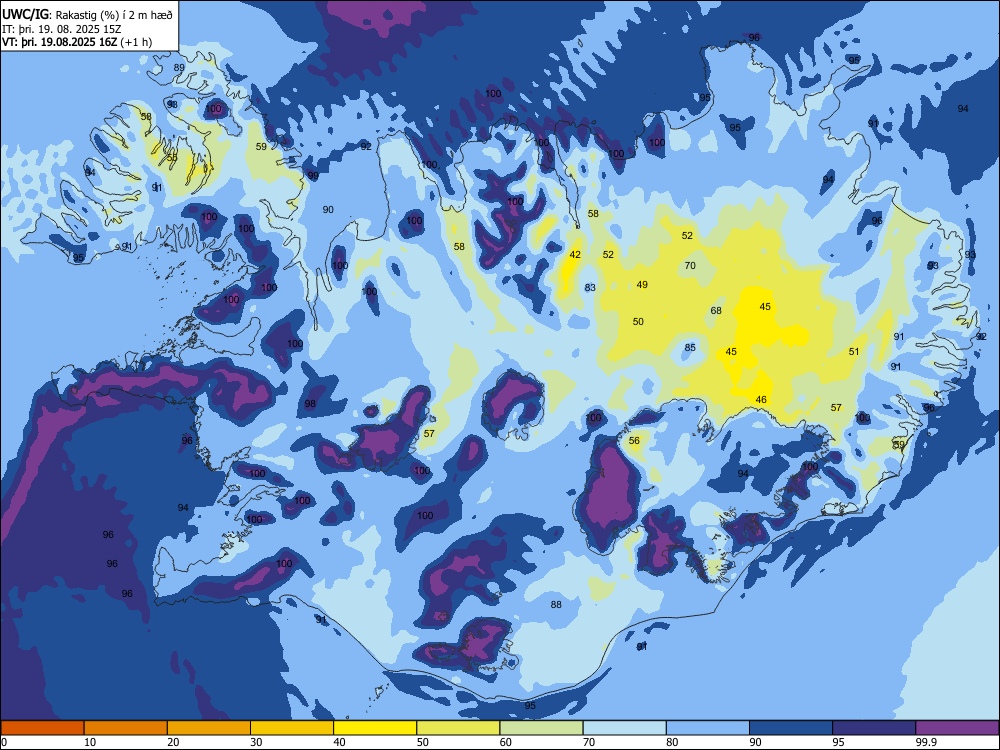This screenshot has width=1000, height=750.
Task: Click the map value "50" in the yellow area
Action: 638,321
